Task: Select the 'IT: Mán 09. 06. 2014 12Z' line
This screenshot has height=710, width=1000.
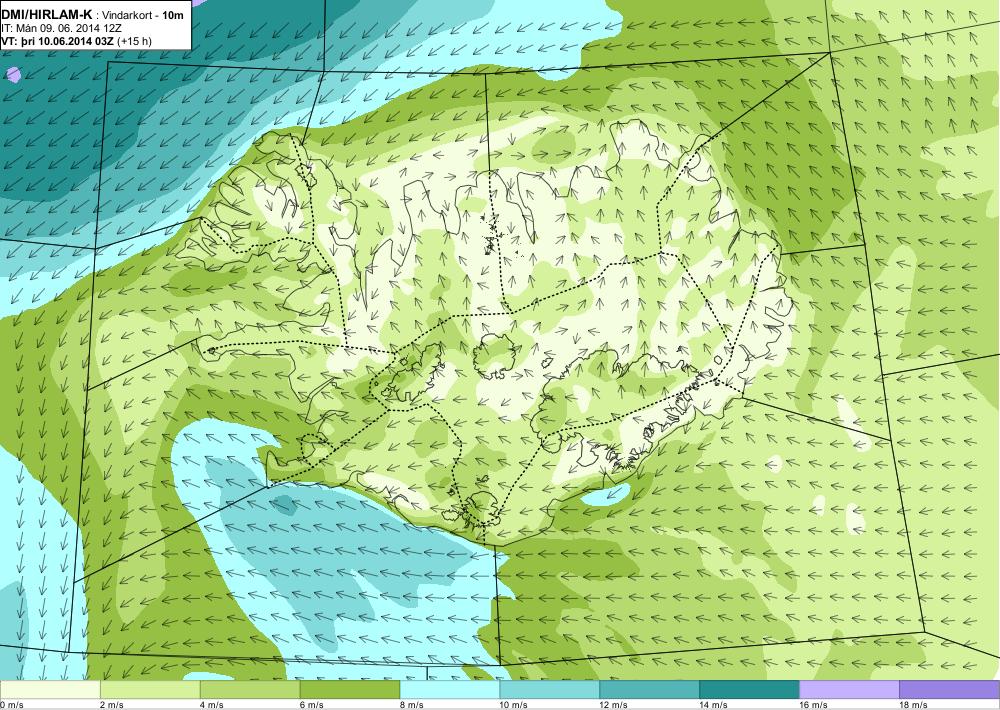Action: pyautogui.click(x=61, y=29)
